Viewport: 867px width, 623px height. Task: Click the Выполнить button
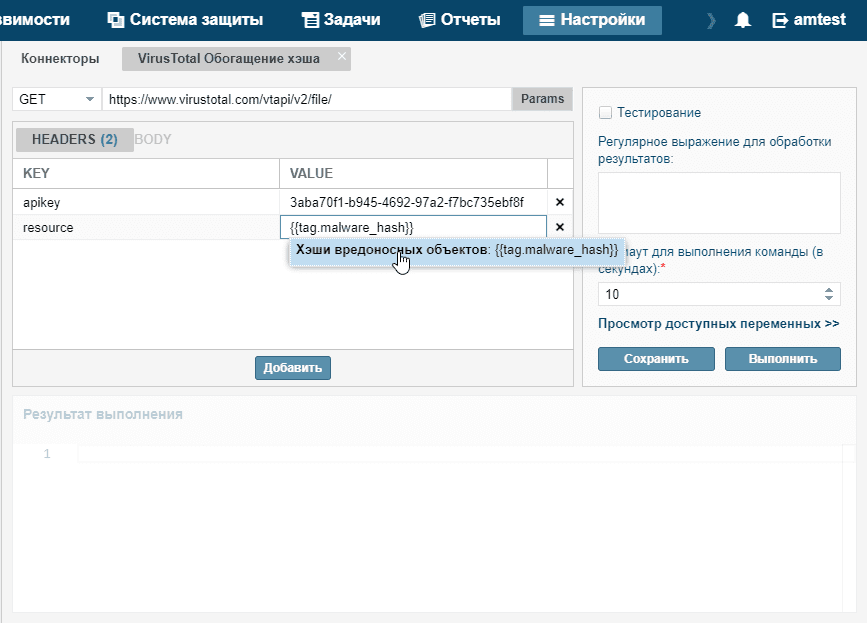click(782, 359)
